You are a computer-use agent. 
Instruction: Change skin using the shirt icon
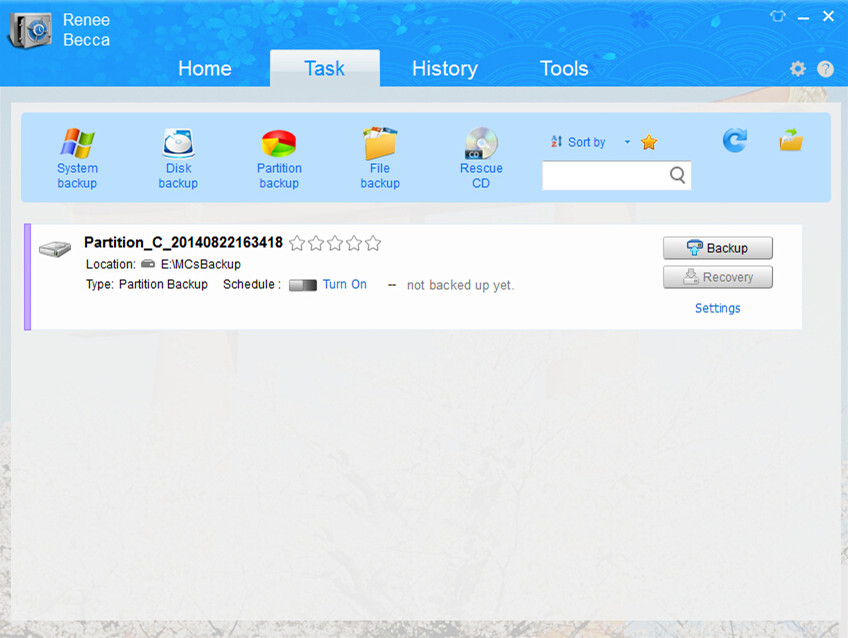pos(778,16)
